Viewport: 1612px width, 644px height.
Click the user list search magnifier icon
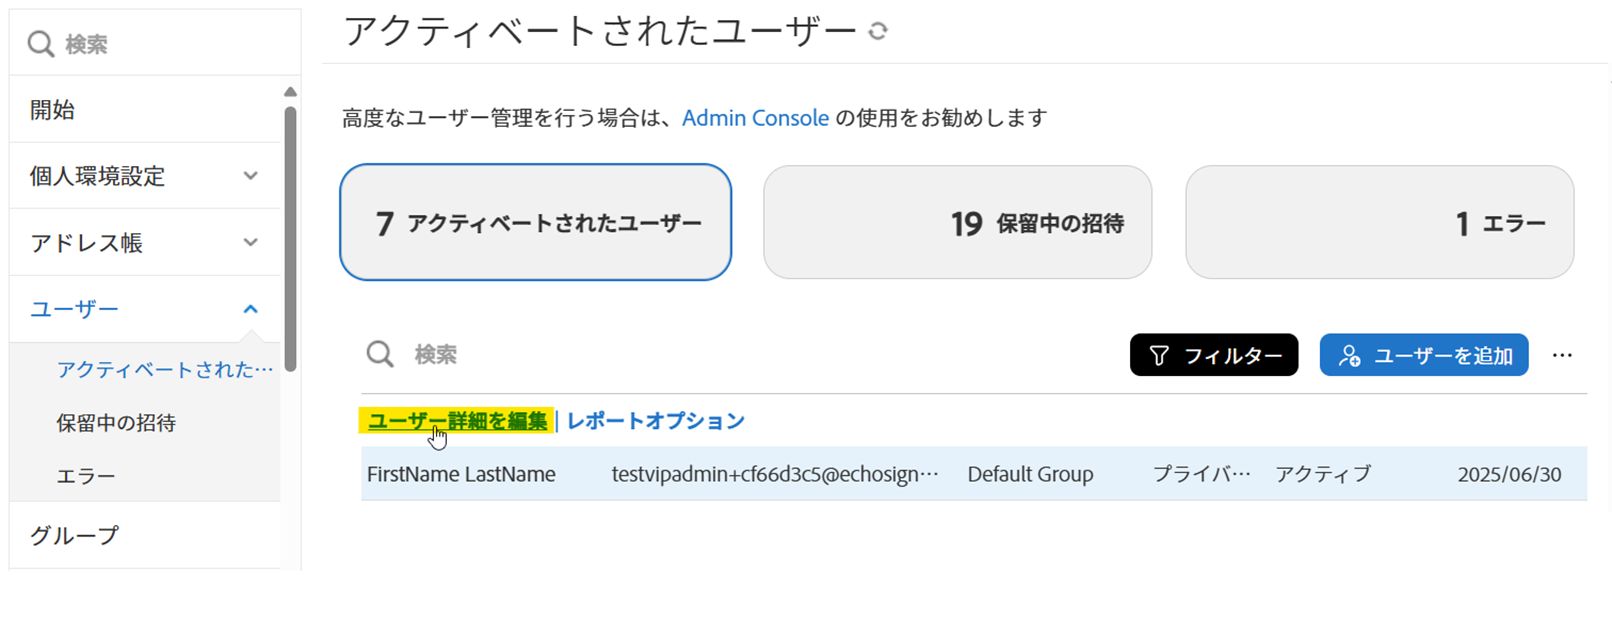click(x=380, y=354)
